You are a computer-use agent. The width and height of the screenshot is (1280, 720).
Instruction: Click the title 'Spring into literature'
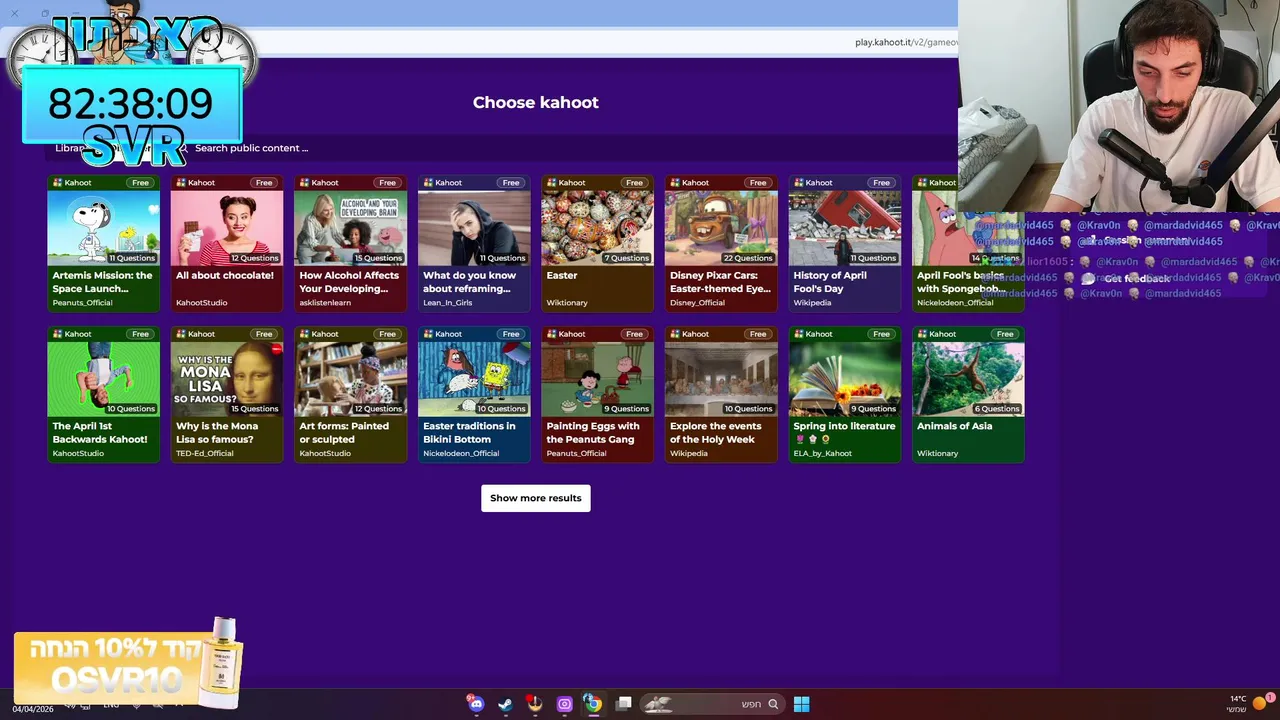[844, 426]
